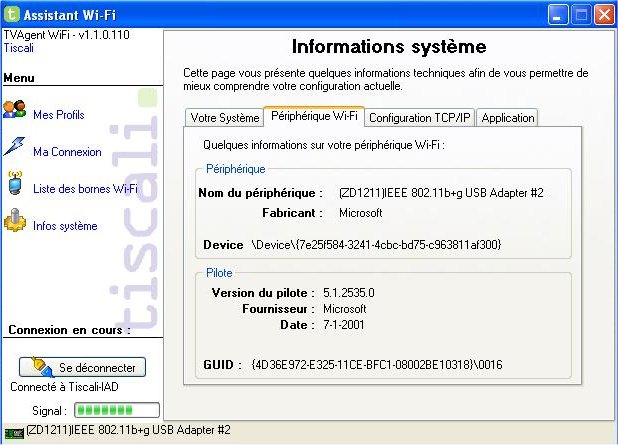The image size is (618, 445).
Task: Click the green Signal strength bar
Action: tap(117, 410)
